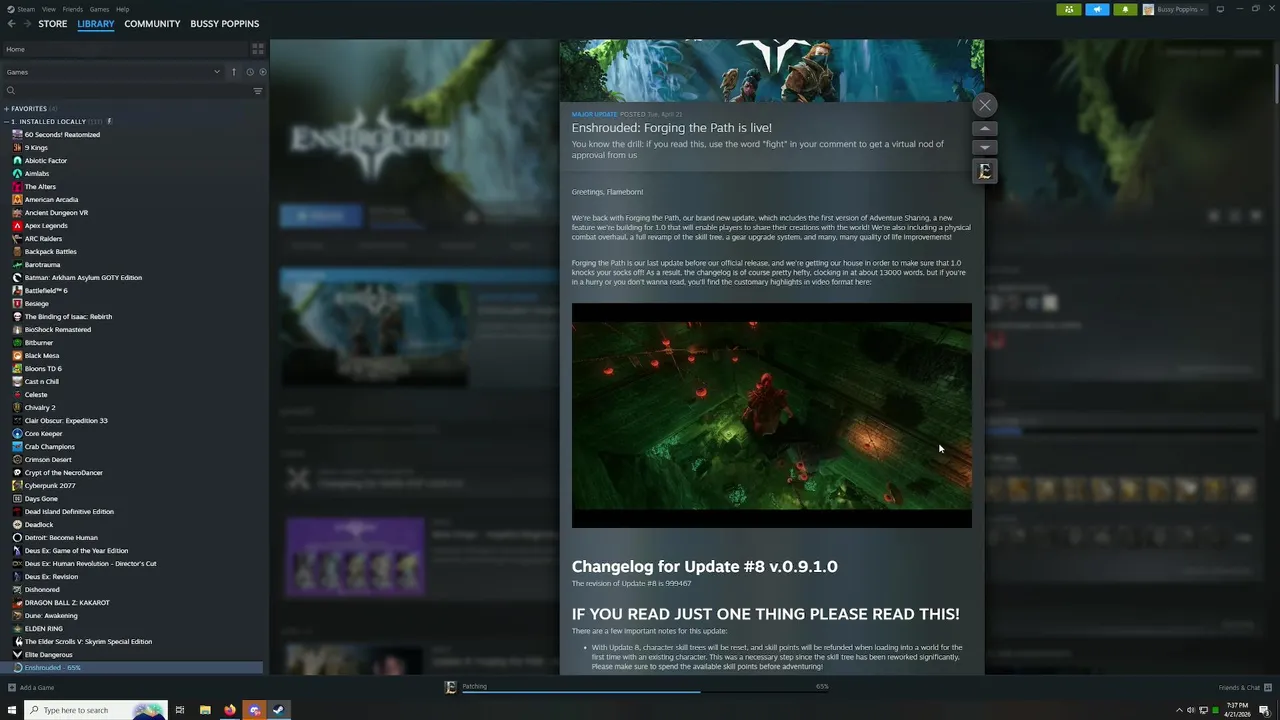Viewport: 1280px width, 720px height.
Task: Select Celeste in the game list
Action: [36, 395]
